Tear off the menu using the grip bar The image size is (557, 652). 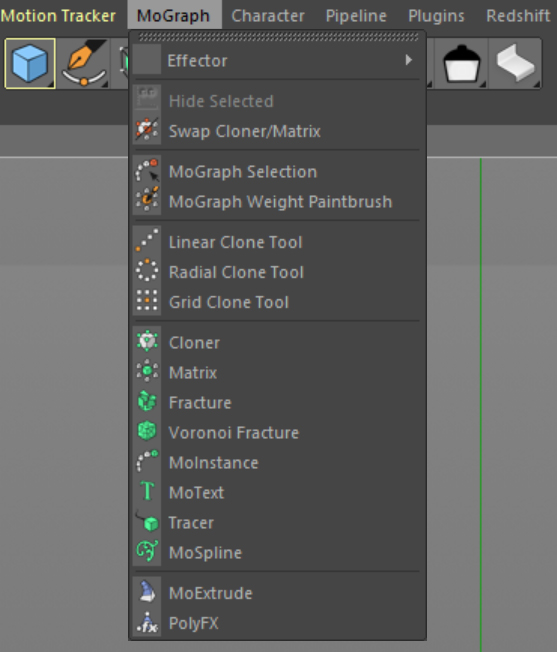(x=278, y=37)
